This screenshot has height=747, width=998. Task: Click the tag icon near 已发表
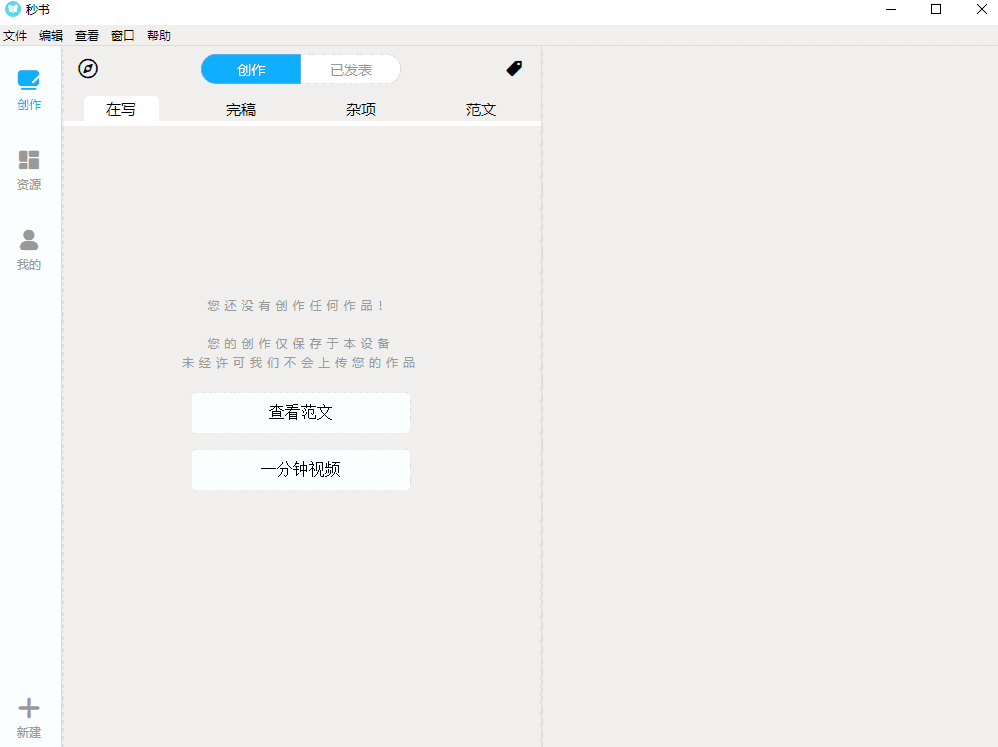coord(514,69)
